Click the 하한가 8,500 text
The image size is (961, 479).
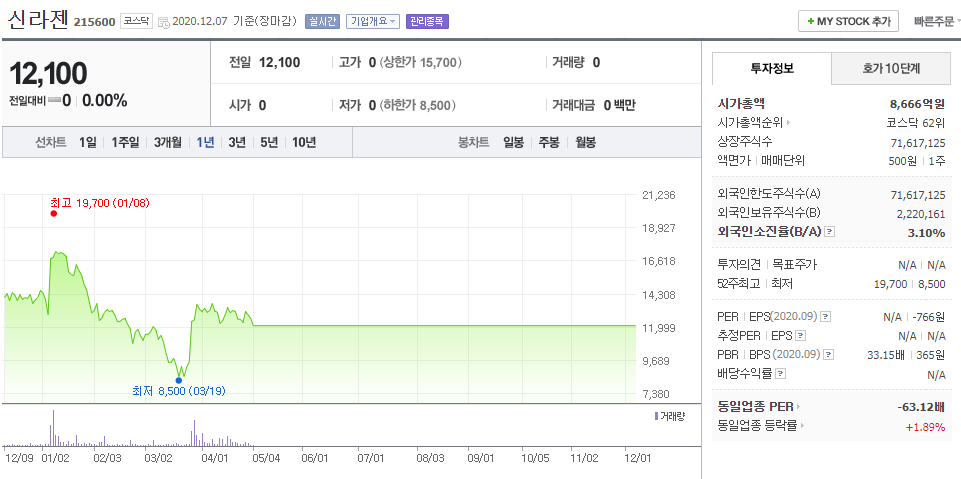418,105
